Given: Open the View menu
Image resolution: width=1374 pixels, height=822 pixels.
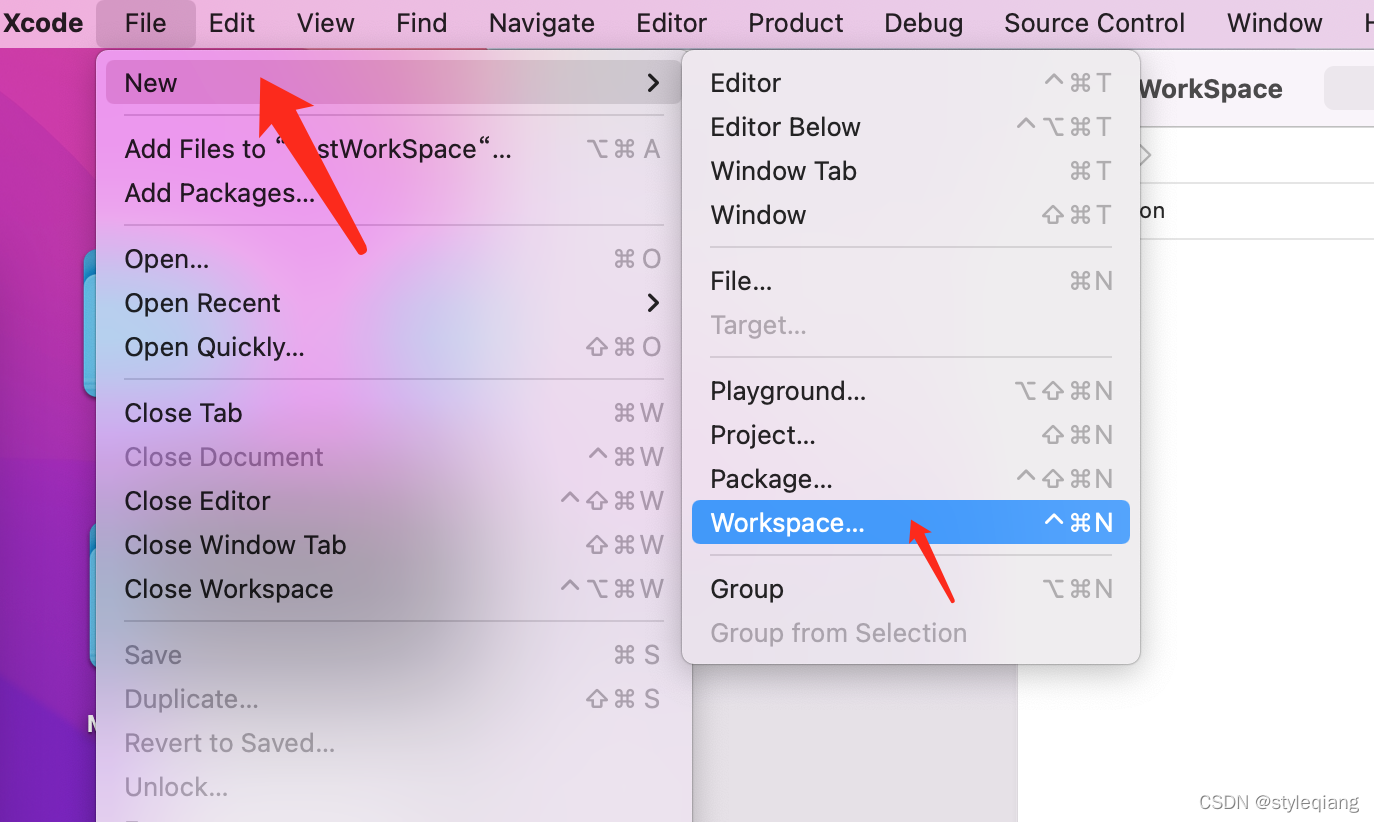Looking at the screenshot, I should point(326,23).
